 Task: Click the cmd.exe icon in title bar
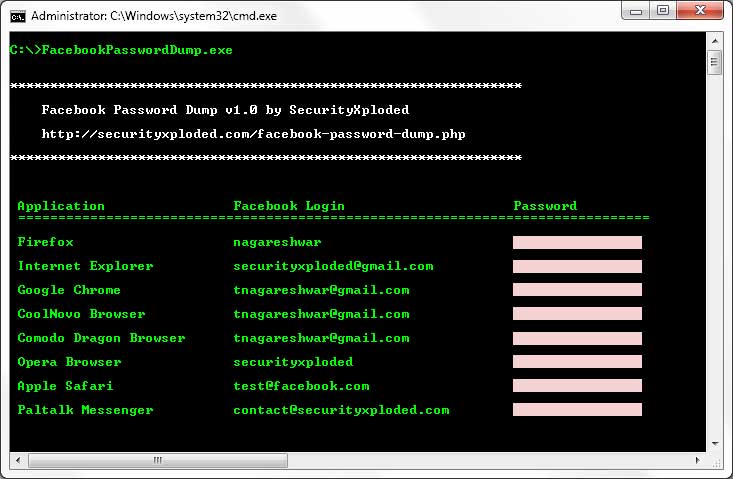(x=18, y=17)
